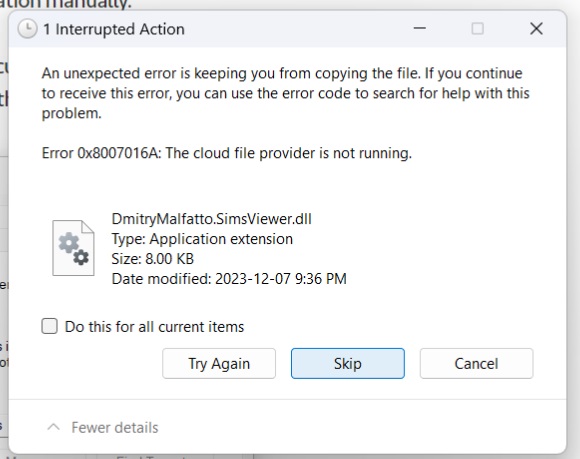Tick the "Do this for all current items" checkbox
Viewport: 580px width, 459px height.
[x=49, y=326]
